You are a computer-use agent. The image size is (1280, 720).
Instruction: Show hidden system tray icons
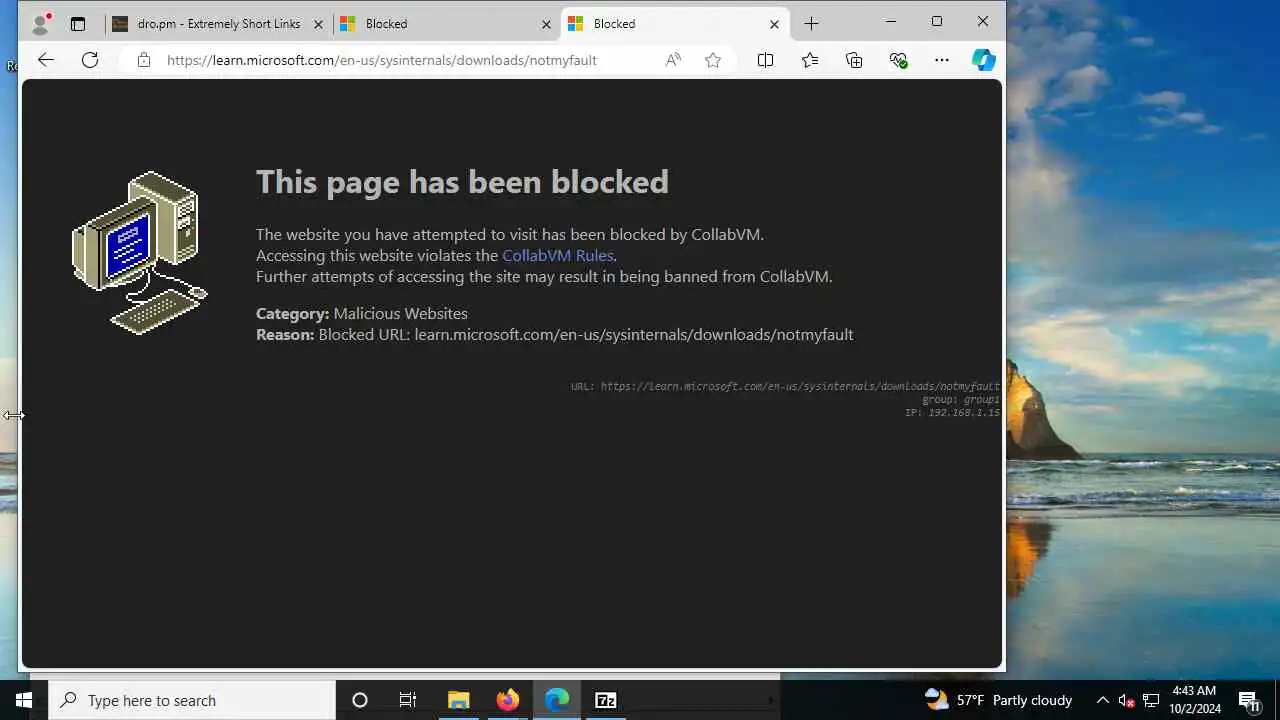tap(1103, 700)
